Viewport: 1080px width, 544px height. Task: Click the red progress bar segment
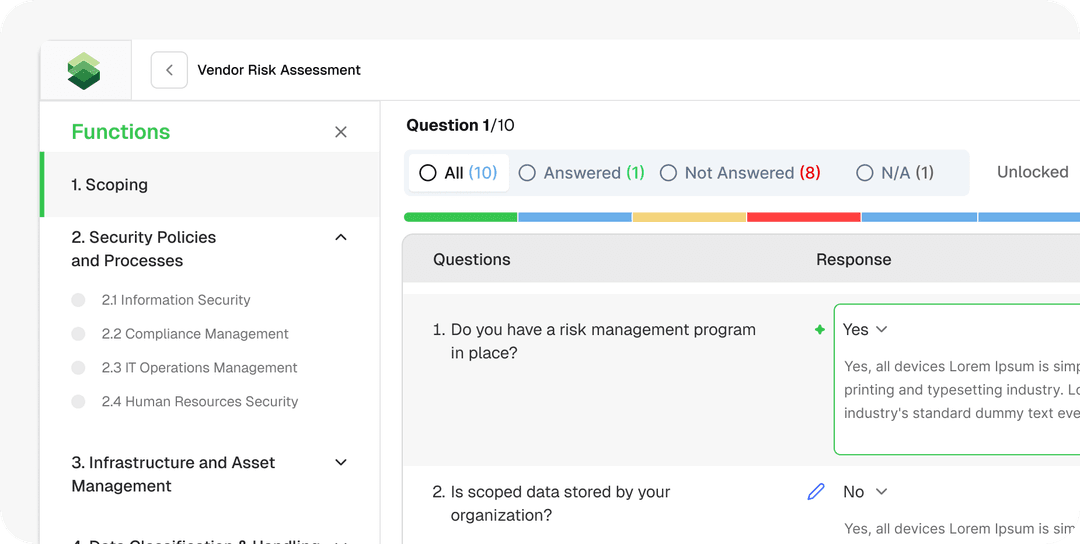tap(803, 217)
